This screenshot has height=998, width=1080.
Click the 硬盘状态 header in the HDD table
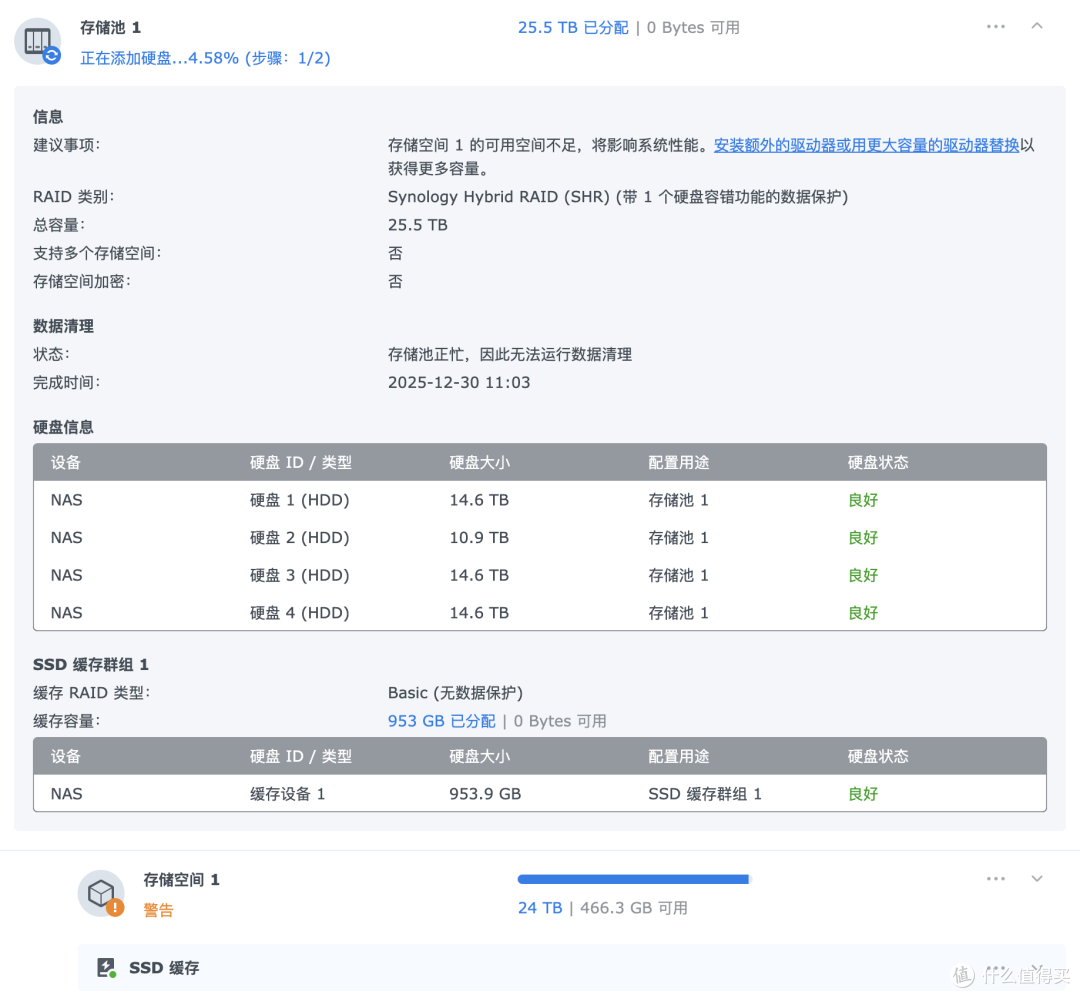pyautogui.click(x=878, y=462)
